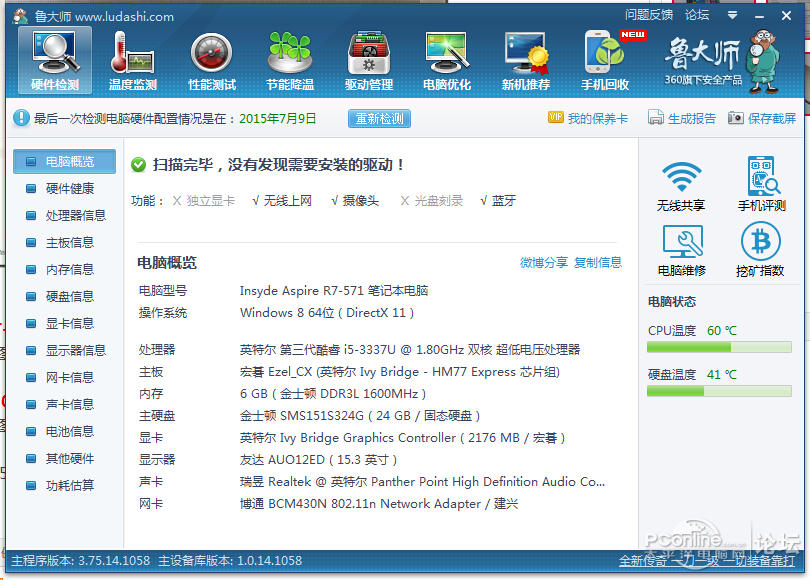The image size is (810, 580).
Task: Minimize the Ludashi window
Action: coord(759,16)
